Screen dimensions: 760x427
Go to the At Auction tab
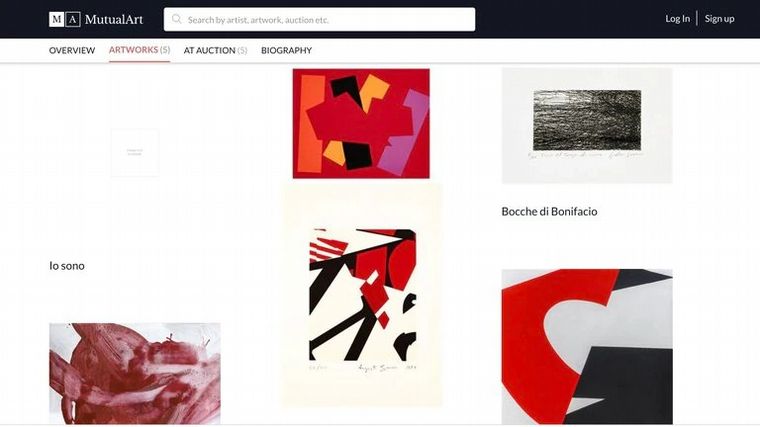click(x=215, y=50)
